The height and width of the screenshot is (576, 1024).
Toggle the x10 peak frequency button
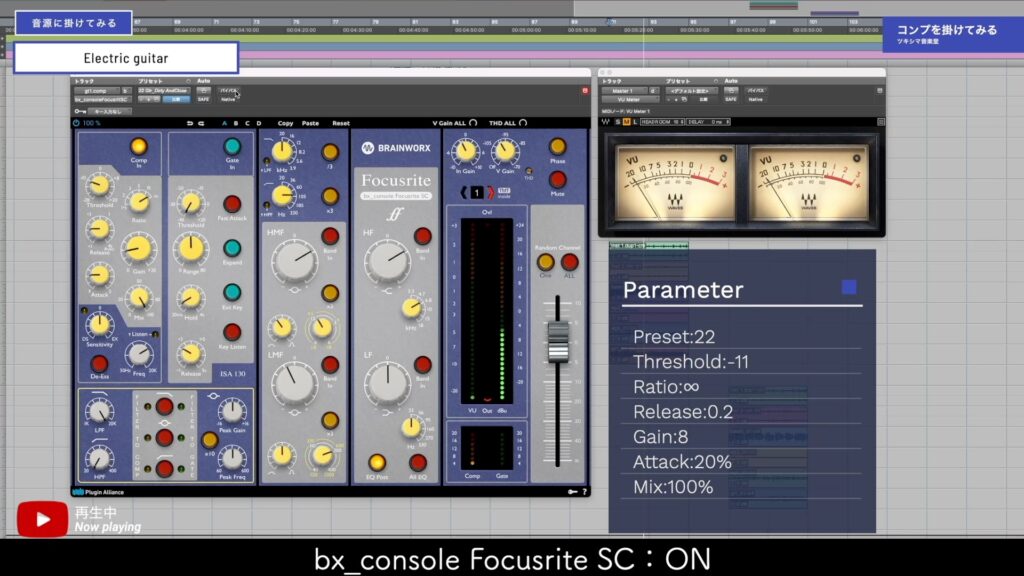pos(210,440)
